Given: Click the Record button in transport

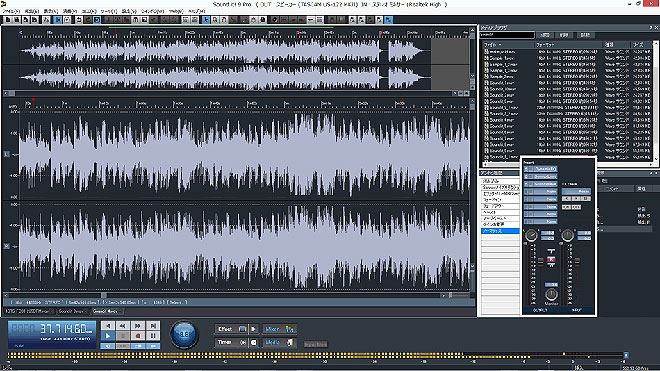Looking at the screenshot, I should [138, 336].
